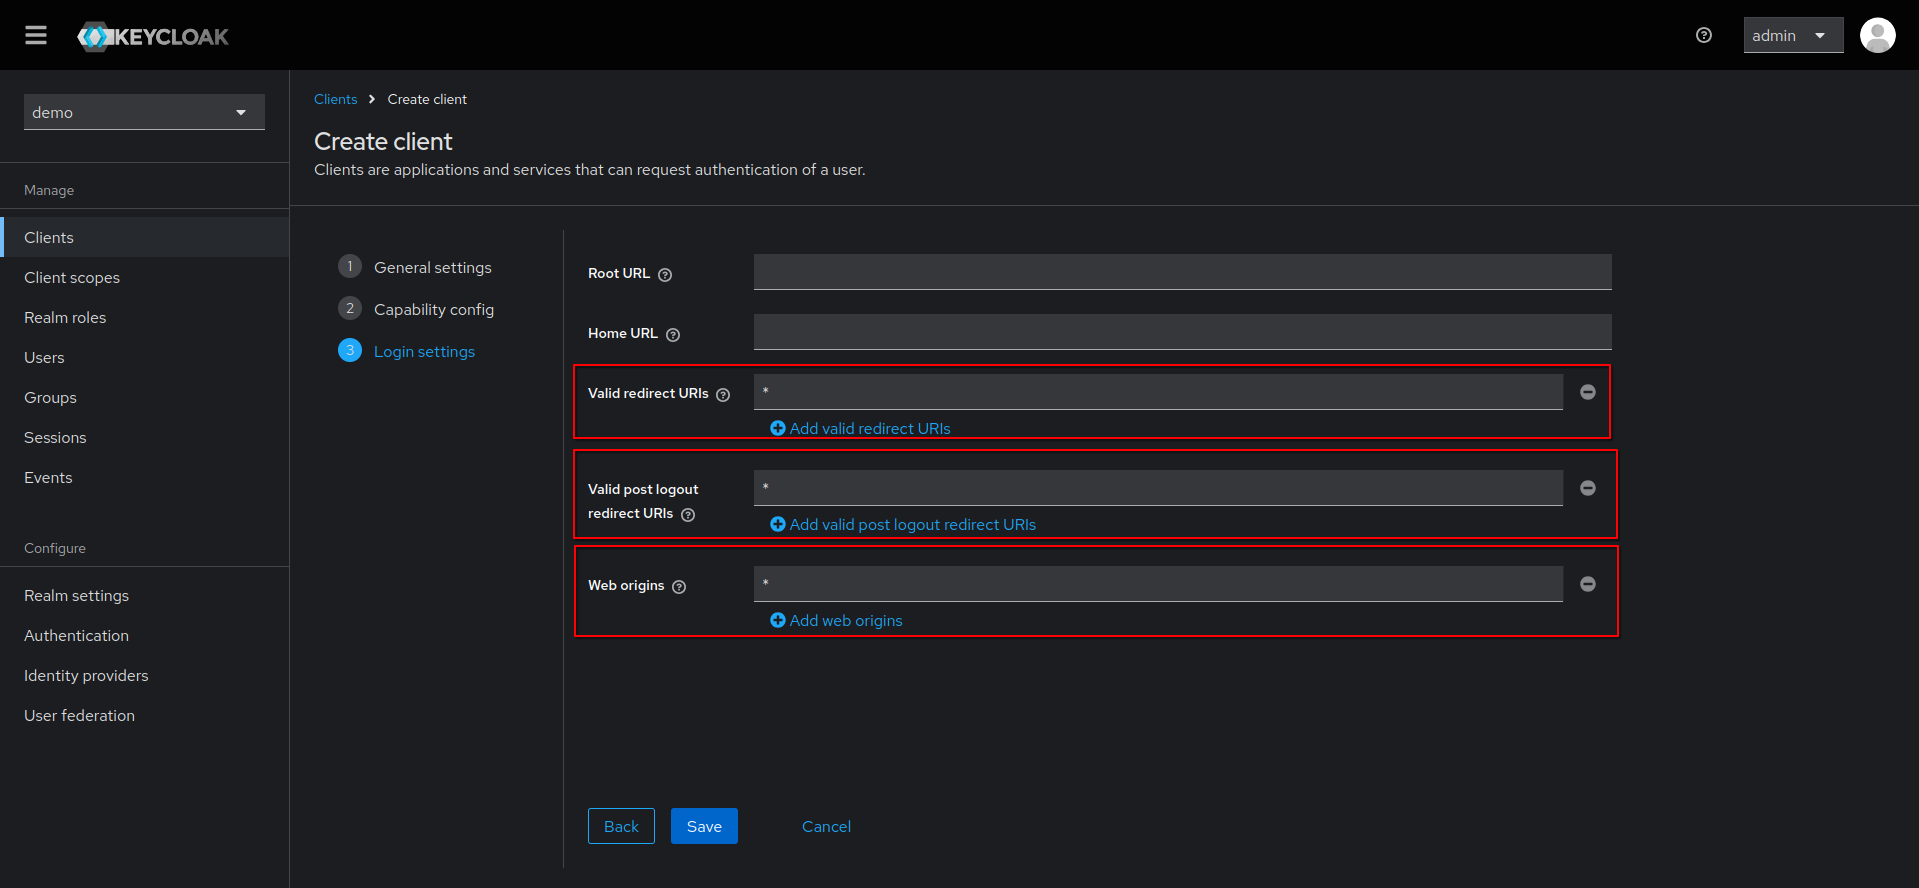Screen dimensions: 1919x888
Task: Click Add valid redirect URIs
Action: (860, 428)
